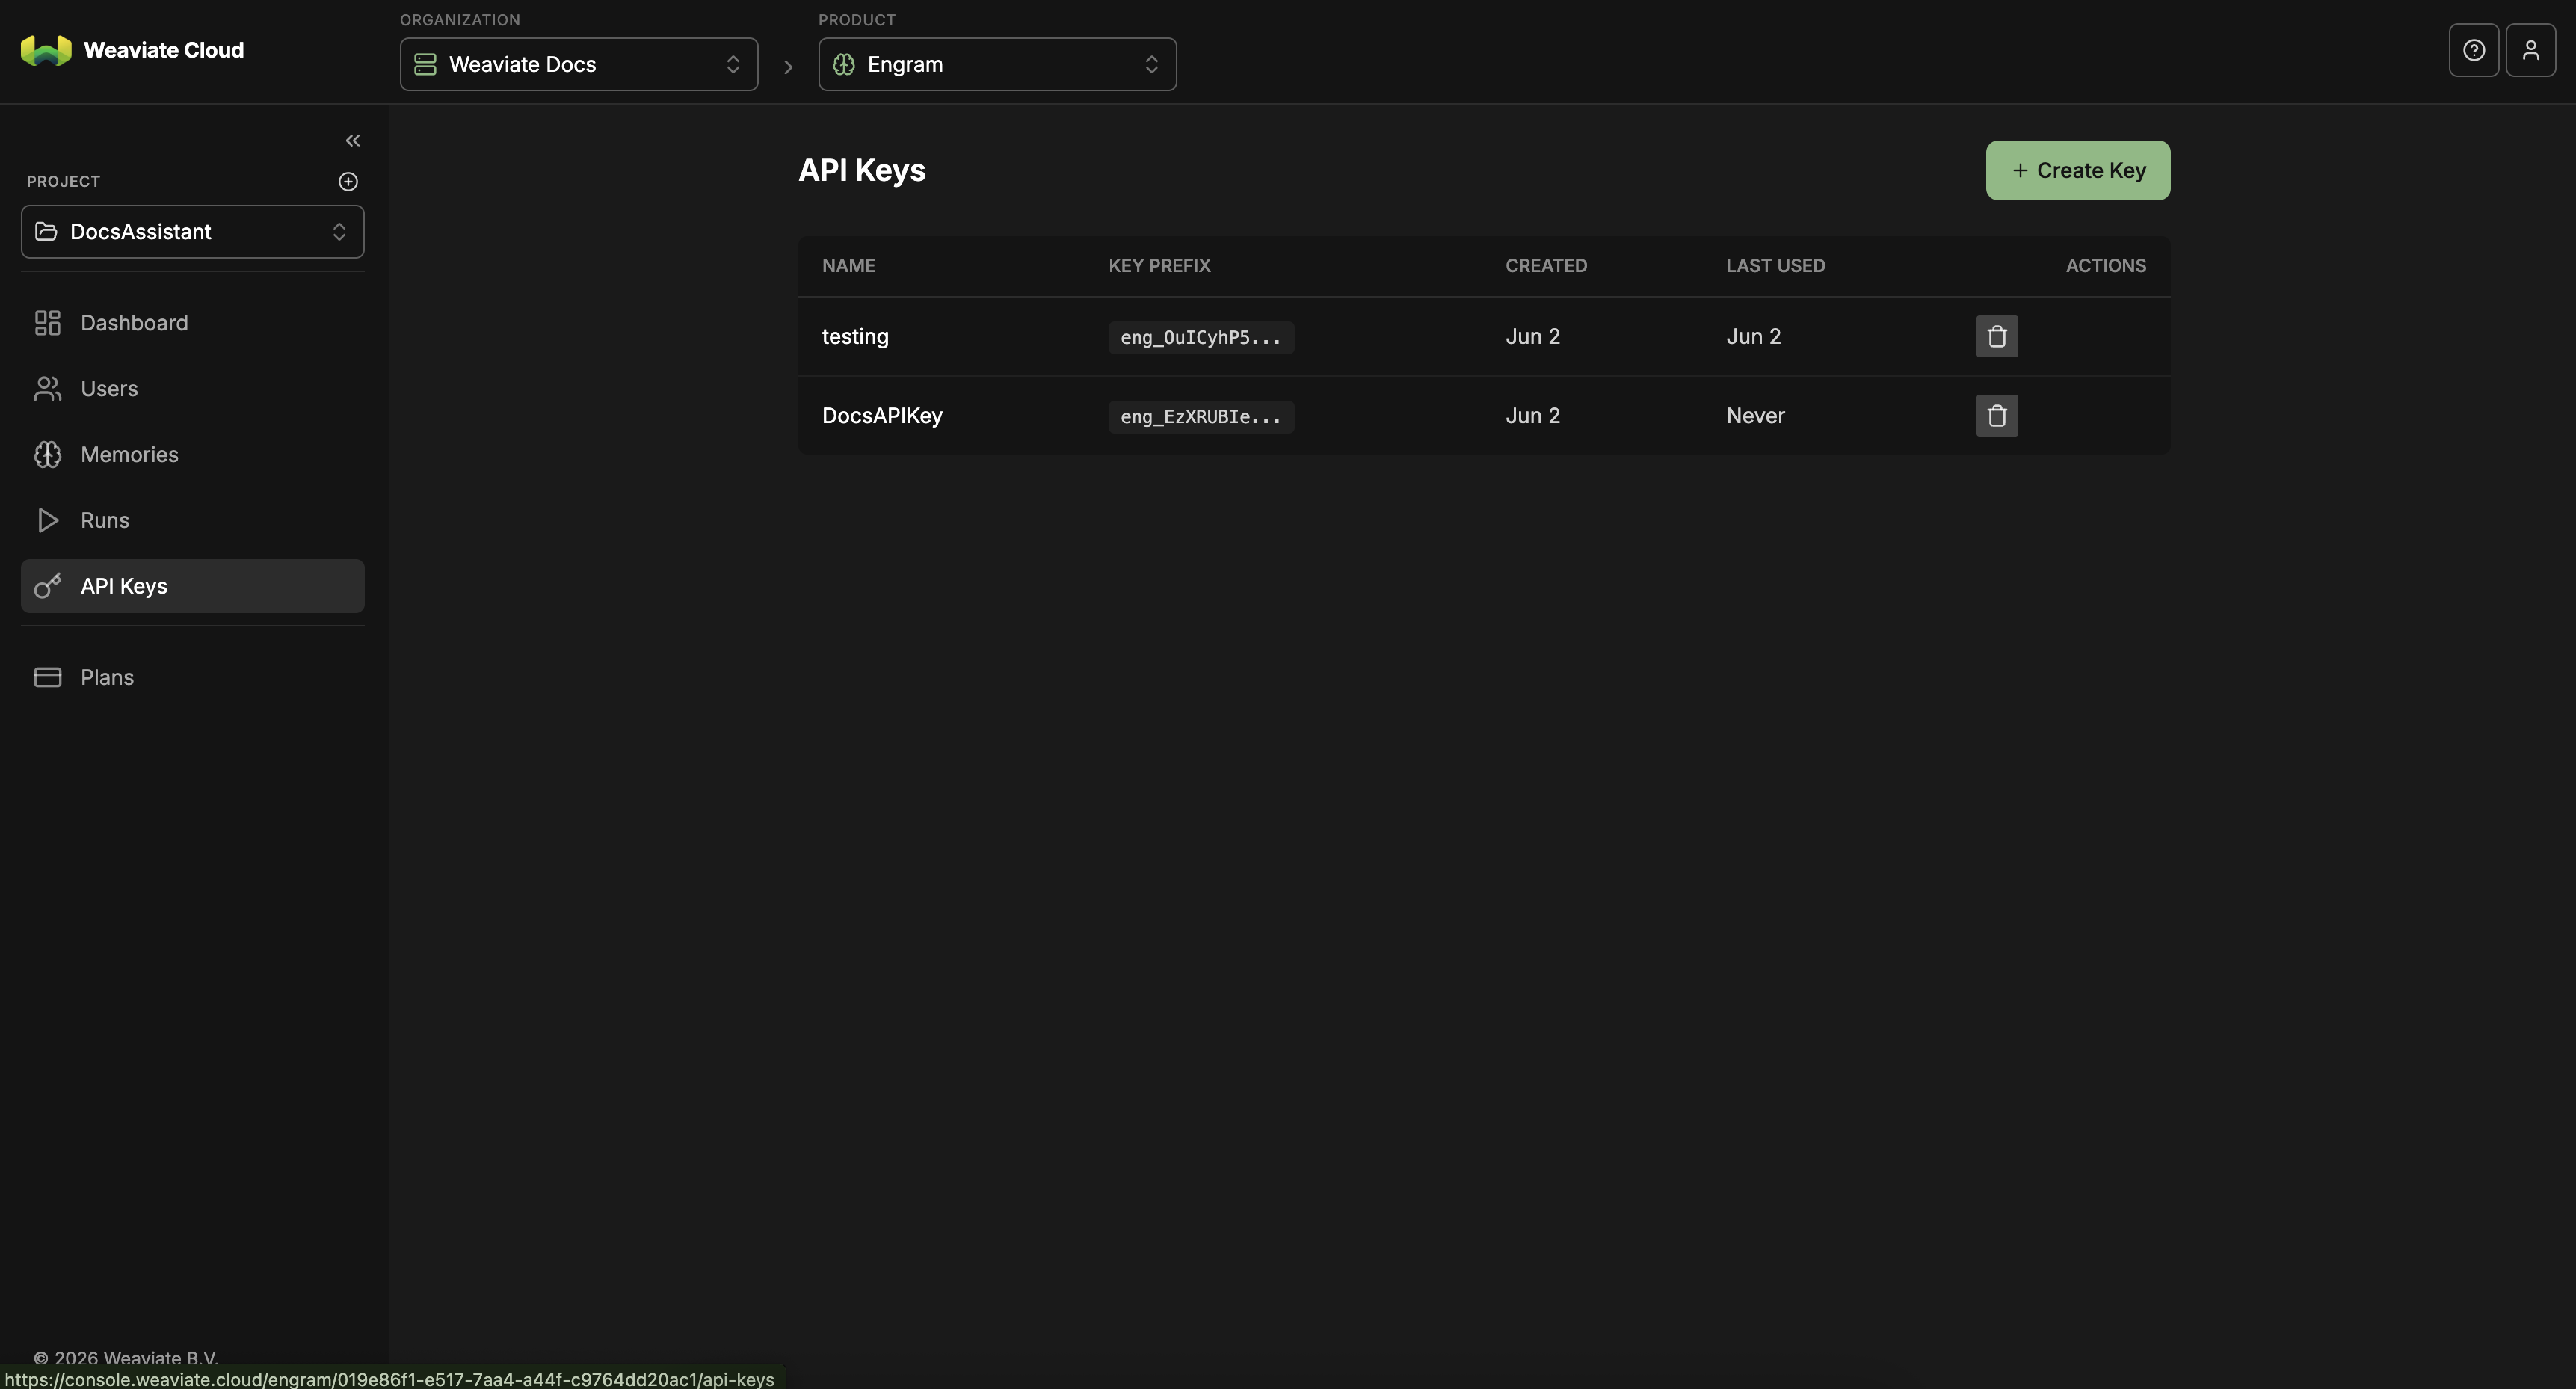This screenshot has width=2576, height=1389.
Task: Open the DocsAssistant project dropdown
Action: pyautogui.click(x=192, y=232)
